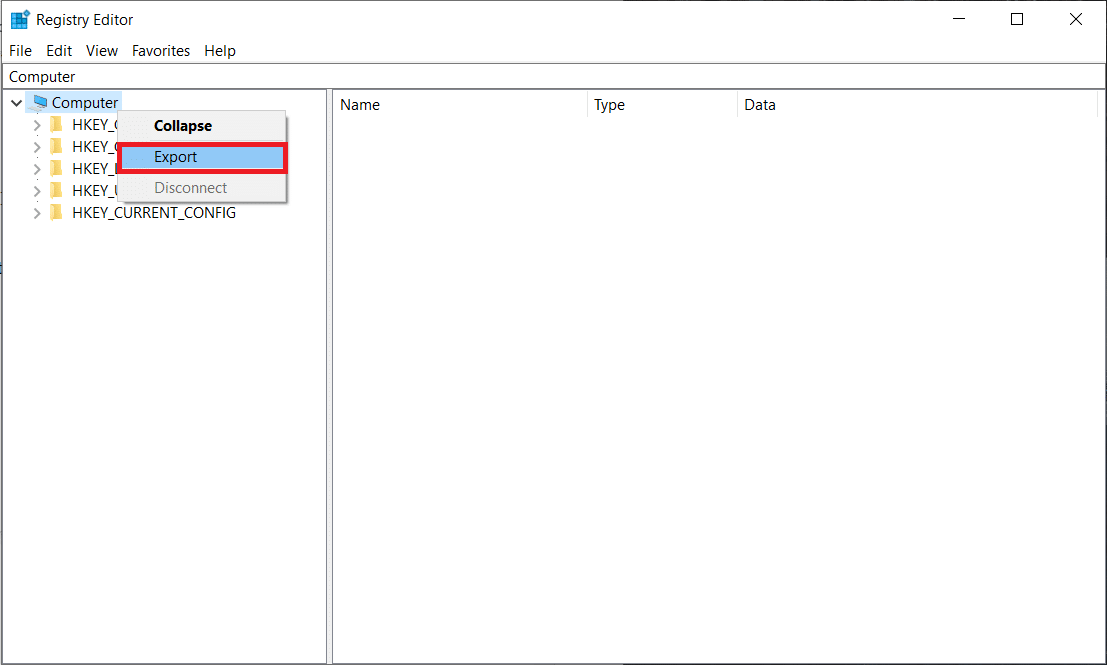Click the Registry Editor app icon in title bar

20,19
